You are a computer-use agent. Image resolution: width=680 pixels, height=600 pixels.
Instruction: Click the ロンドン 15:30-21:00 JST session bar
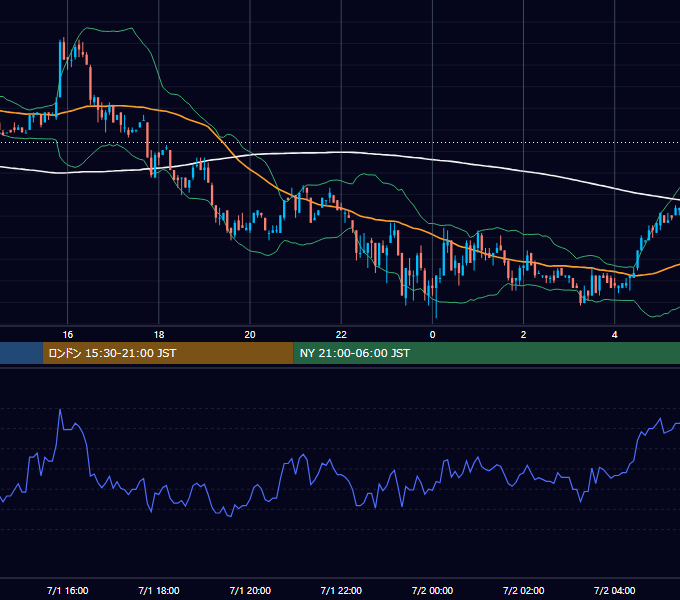(168, 353)
